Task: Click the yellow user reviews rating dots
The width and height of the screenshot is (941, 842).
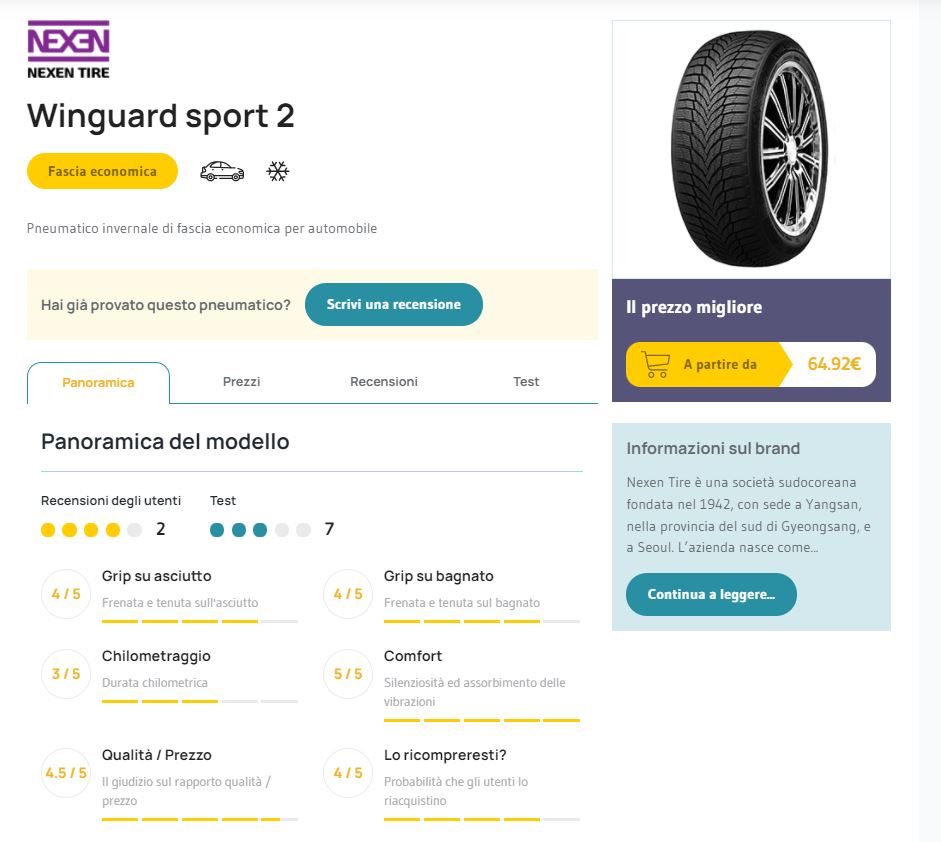Action: click(x=91, y=530)
